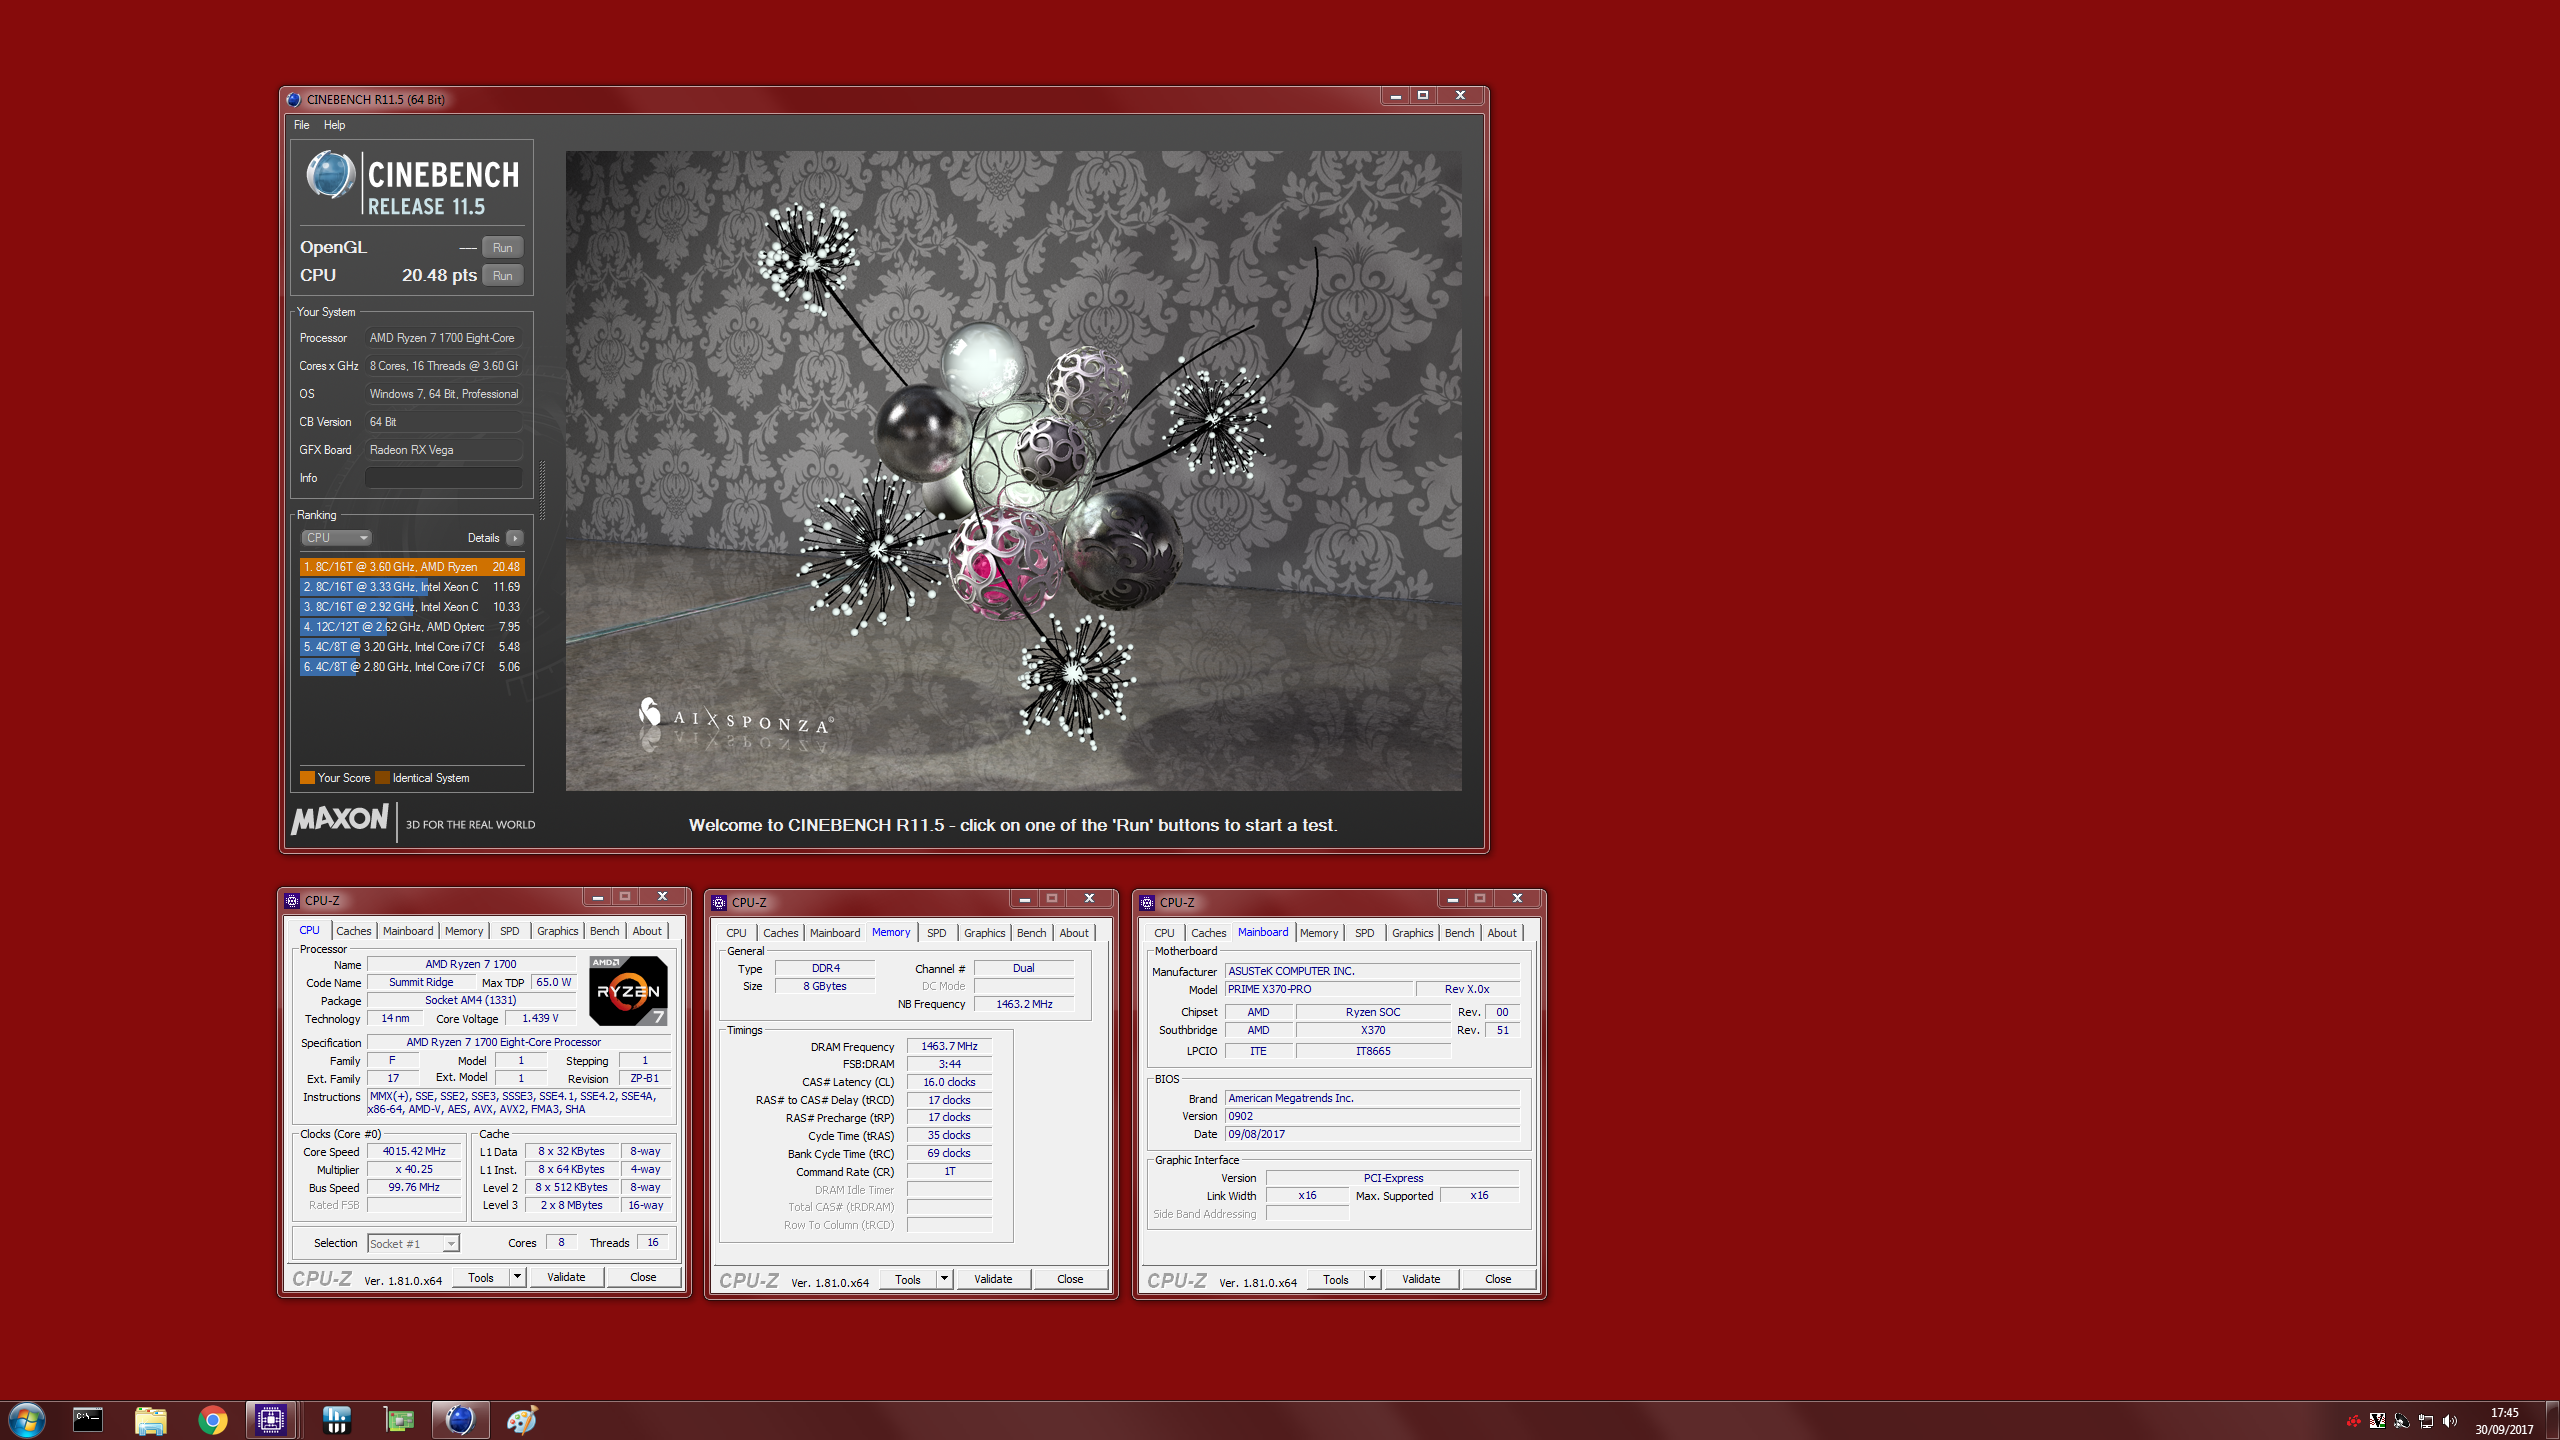Expand the Tools arrow in the CPU-Z window showing the Processor
Image resolution: width=2560 pixels, height=1440 pixels.
(517, 1277)
